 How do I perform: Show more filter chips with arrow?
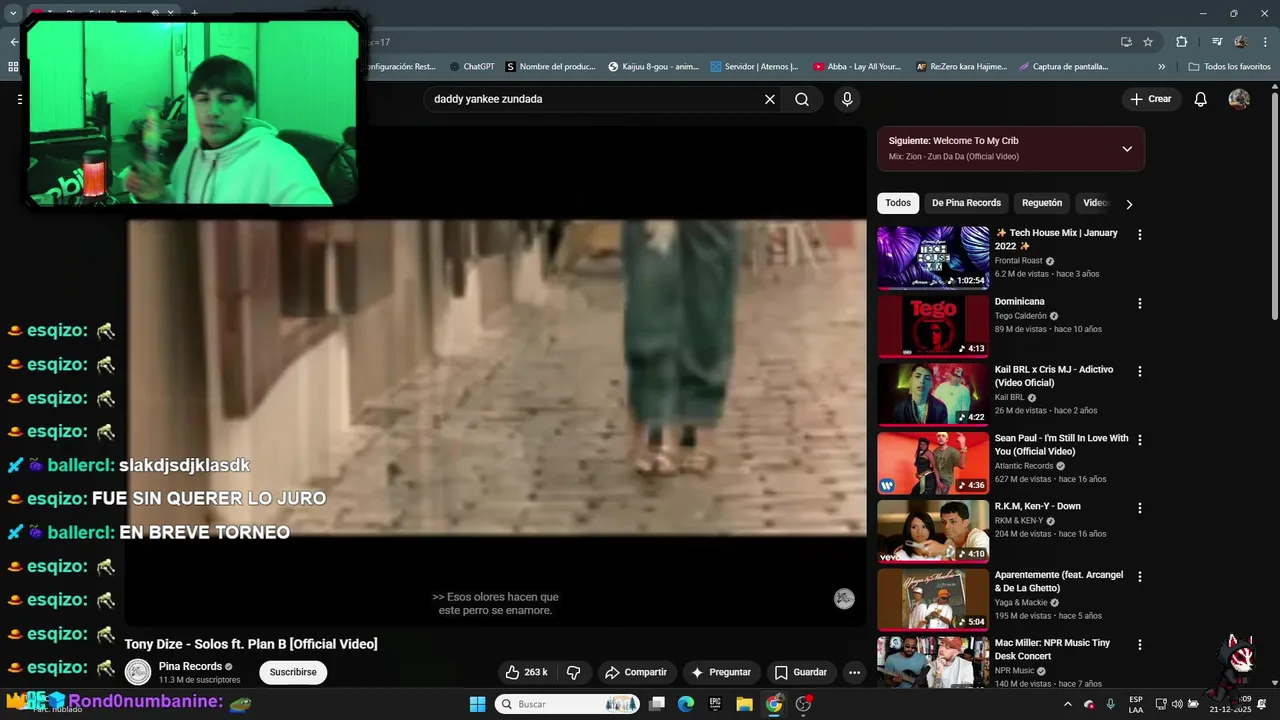[1129, 204]
